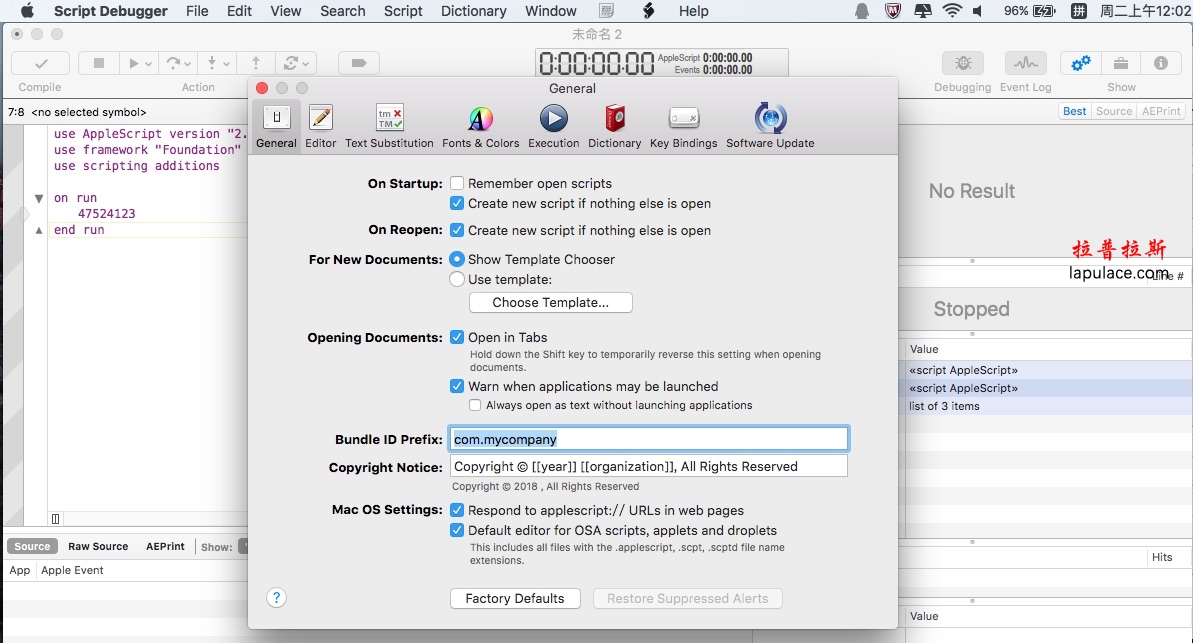Open Fonts & Colors preferences
This screenshot has height=643, width=1193.
(x=480, y=126)
